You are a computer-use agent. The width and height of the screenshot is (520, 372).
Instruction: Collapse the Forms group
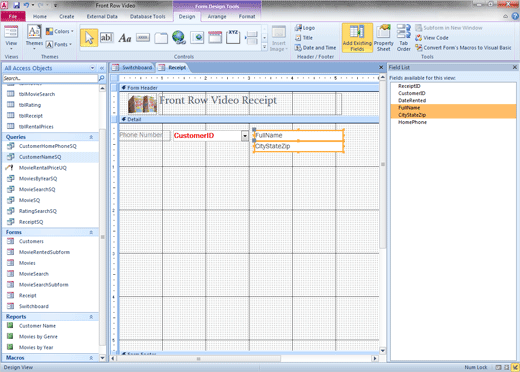(91, 232)
